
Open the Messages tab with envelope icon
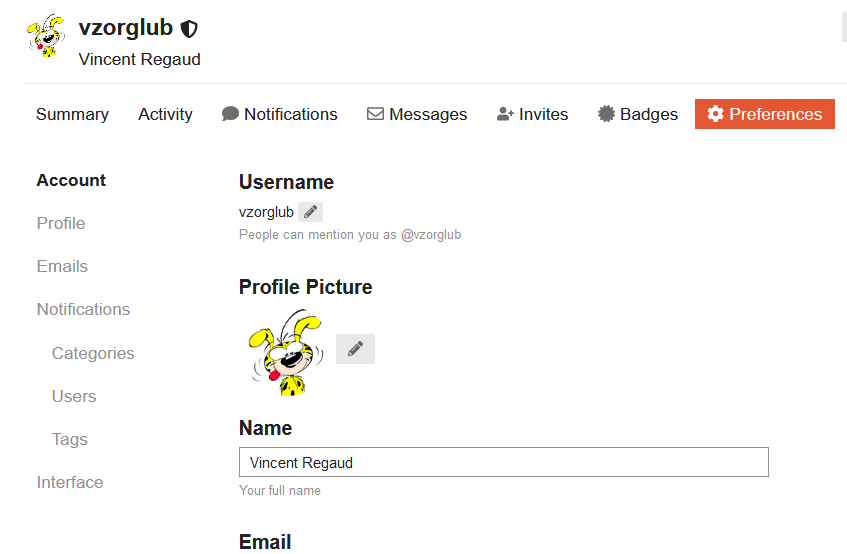pyautogui.click(x=417, y=114)
